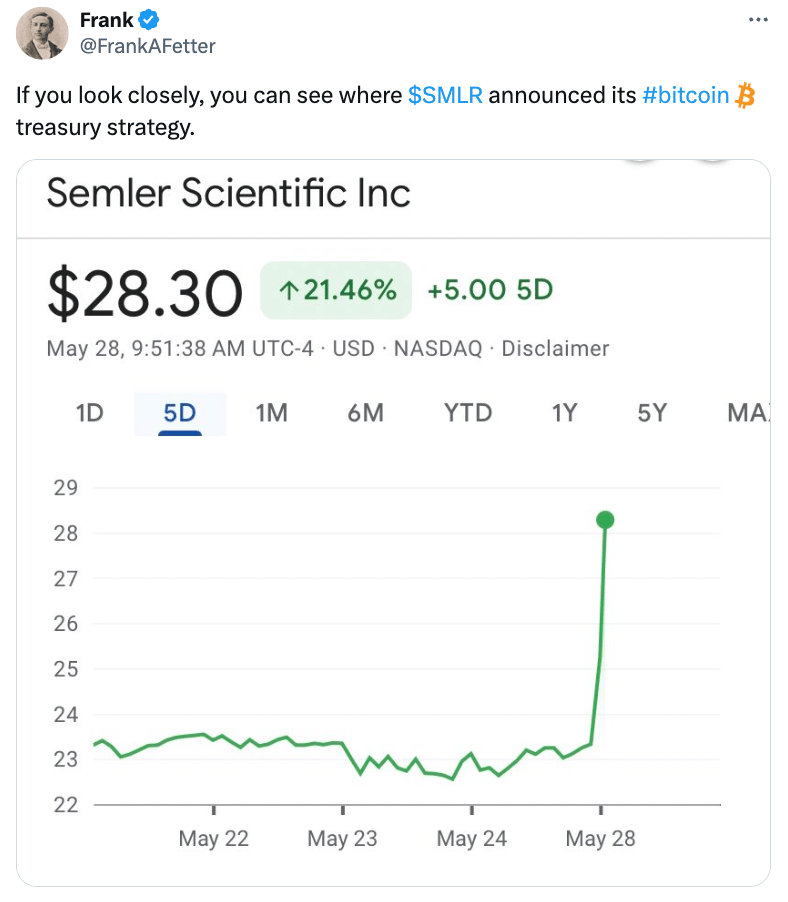Switch chart to 1Y range tab

click(564, 412)
